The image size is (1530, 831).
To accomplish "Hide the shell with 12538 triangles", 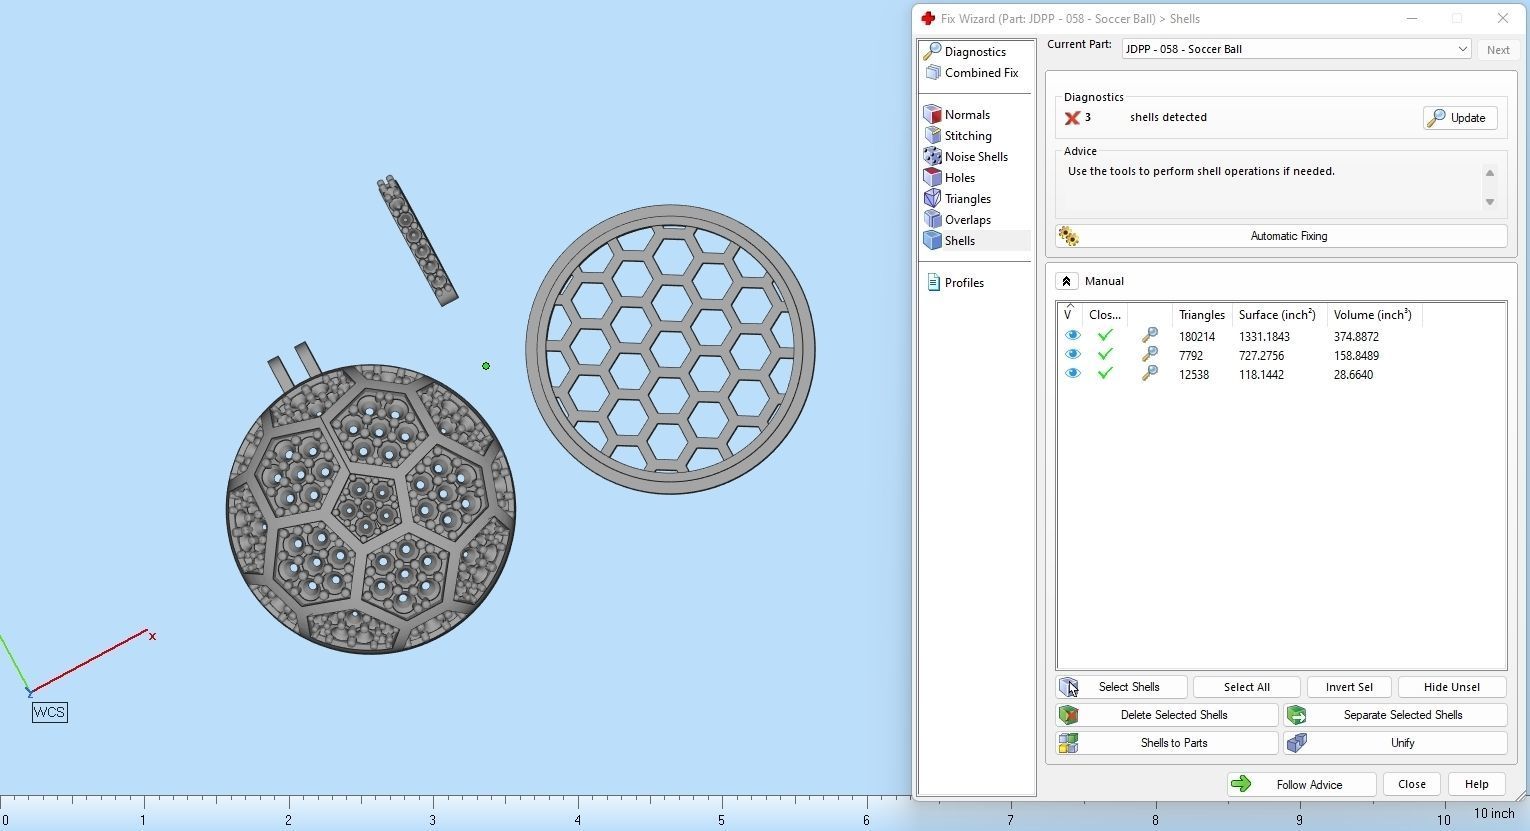I will (1072, 374).
